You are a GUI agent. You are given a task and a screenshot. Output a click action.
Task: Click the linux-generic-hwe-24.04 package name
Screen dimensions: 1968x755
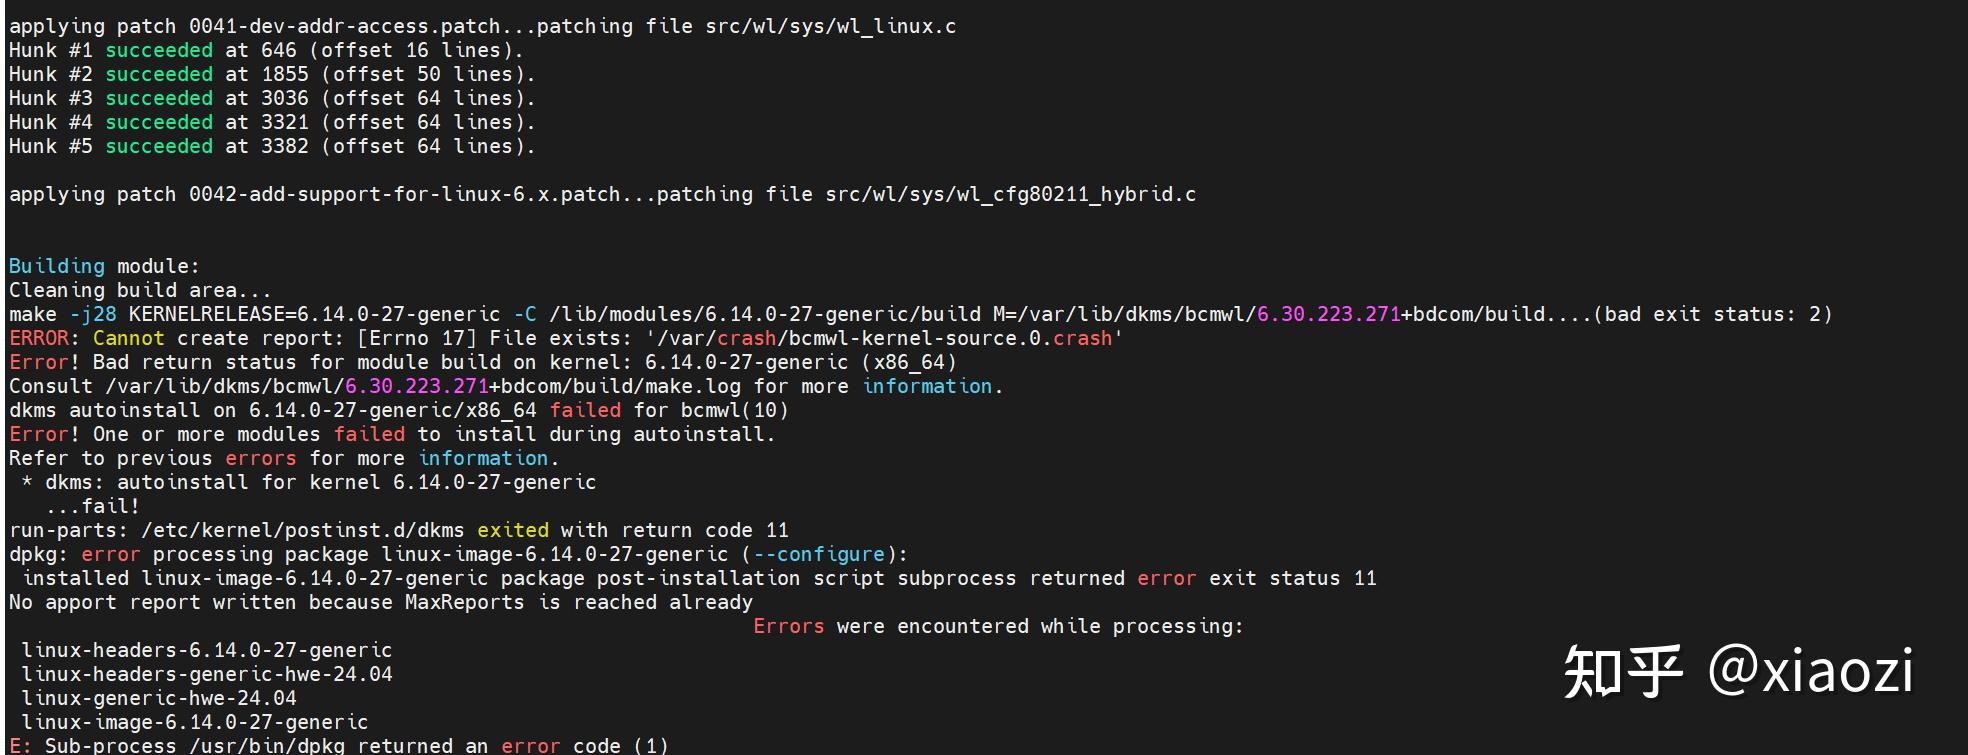tap(159, 699)
